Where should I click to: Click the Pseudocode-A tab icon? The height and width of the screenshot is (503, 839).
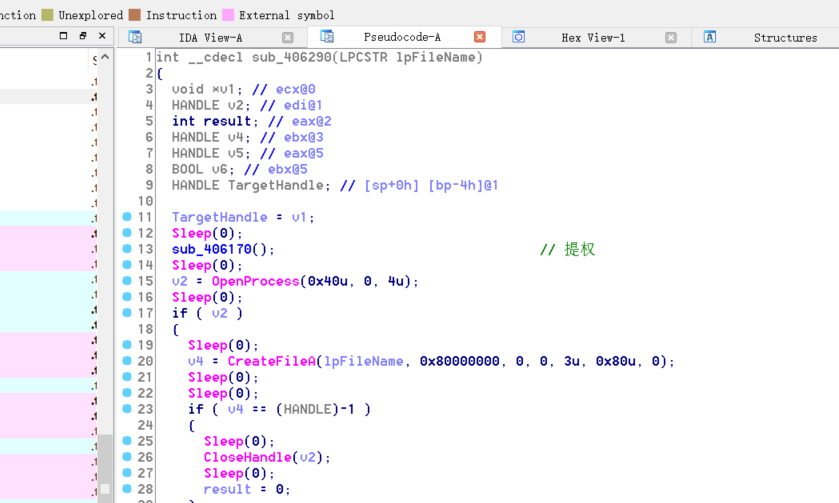pos(327,36)
